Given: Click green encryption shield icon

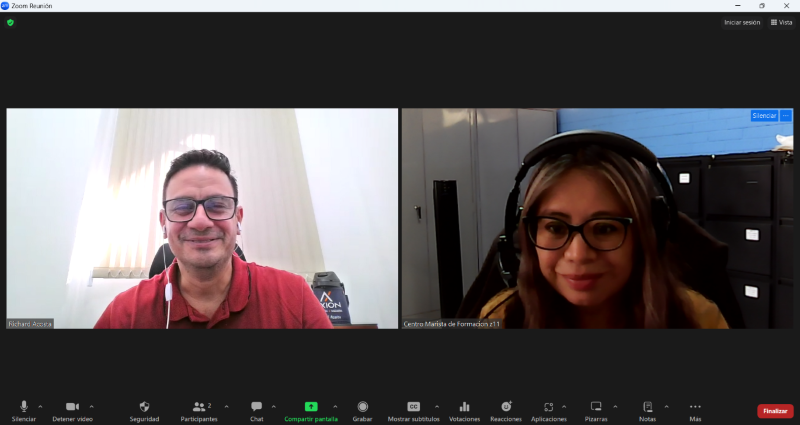Looking at the screenshot, I should (10, 22).
